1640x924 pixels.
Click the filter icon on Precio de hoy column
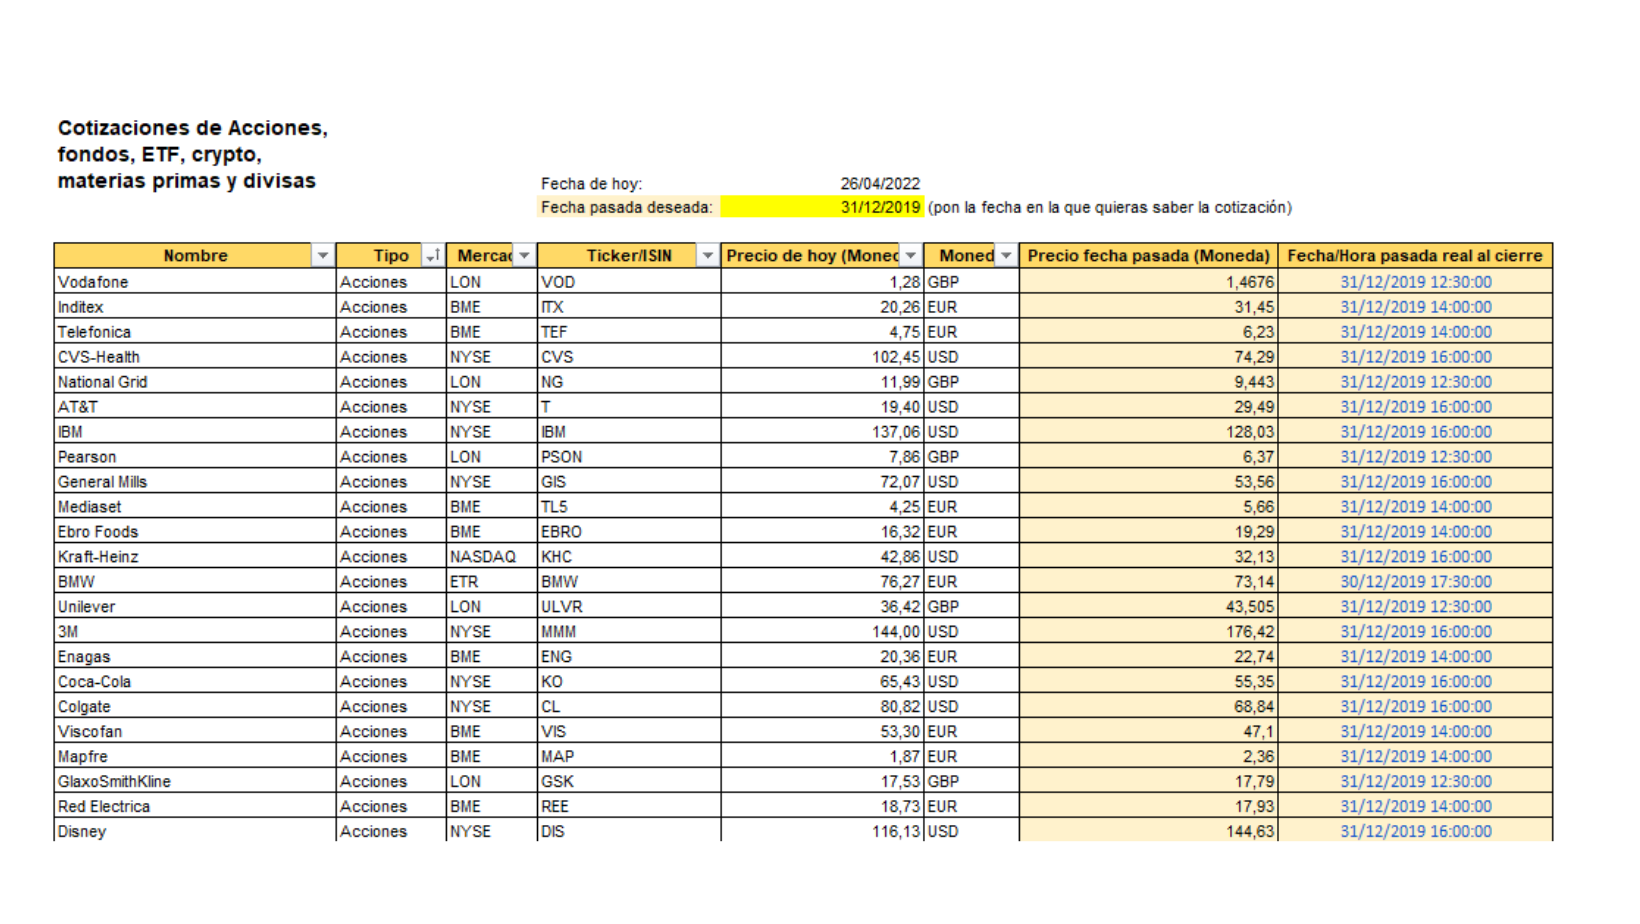click(910, 256)
